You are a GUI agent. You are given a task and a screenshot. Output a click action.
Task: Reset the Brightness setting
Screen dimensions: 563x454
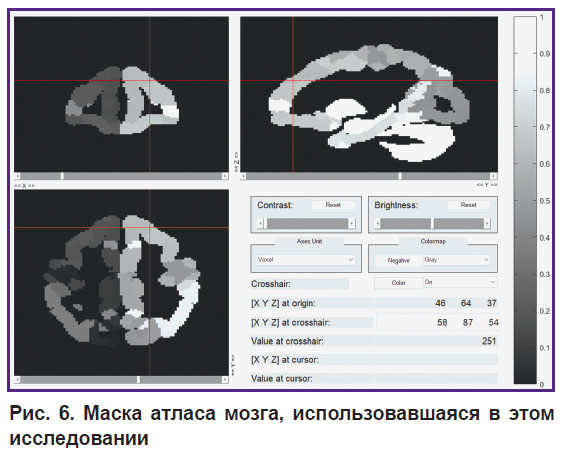coord(468,205)
